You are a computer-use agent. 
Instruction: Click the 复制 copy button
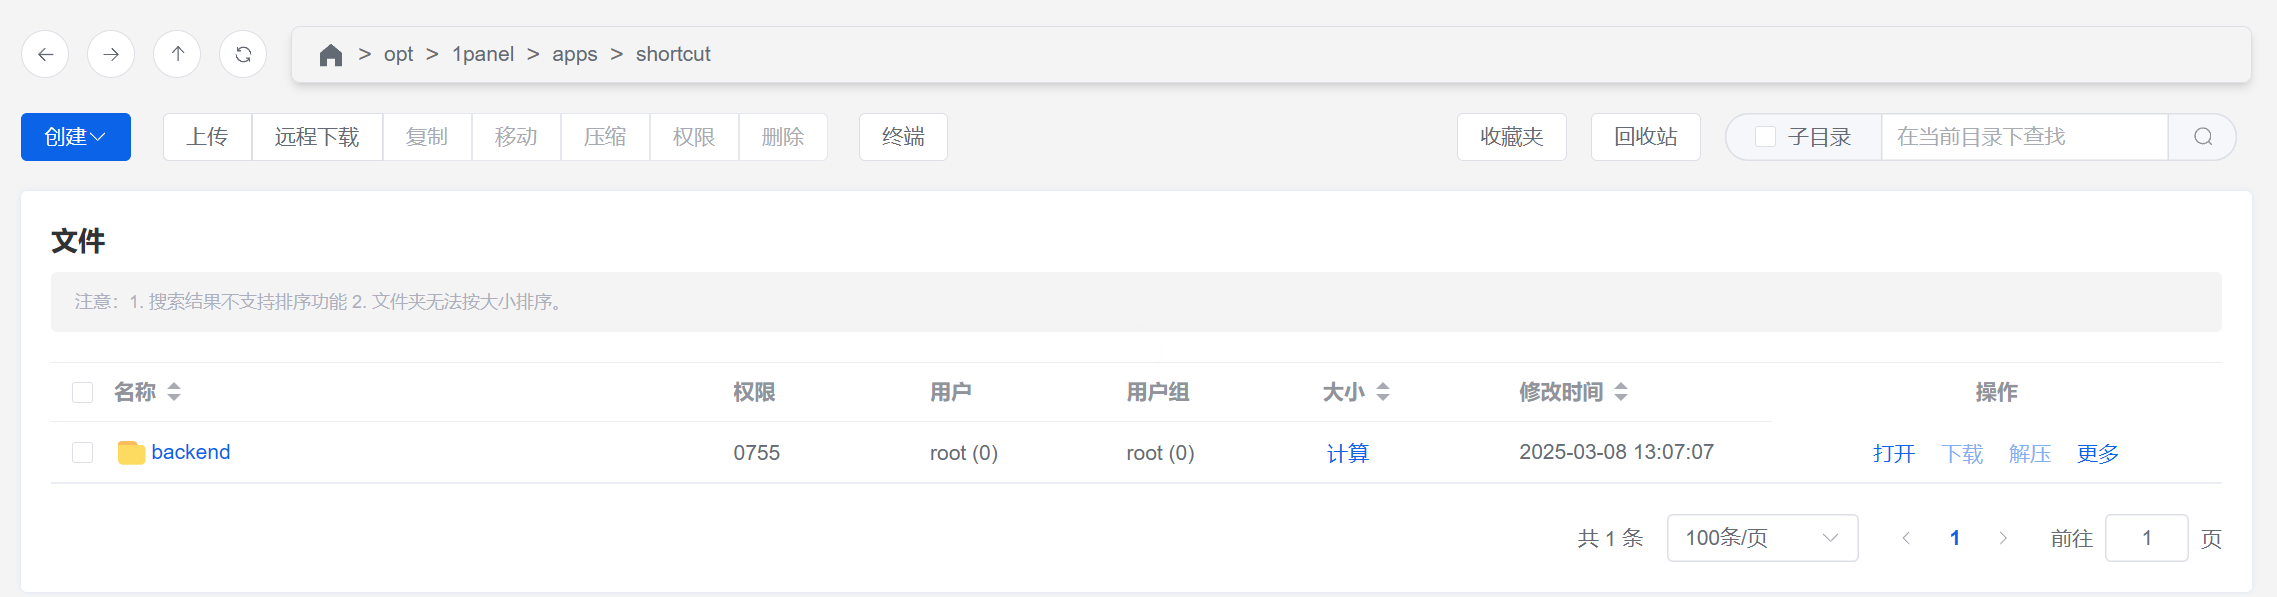click(x=427, y=137)
